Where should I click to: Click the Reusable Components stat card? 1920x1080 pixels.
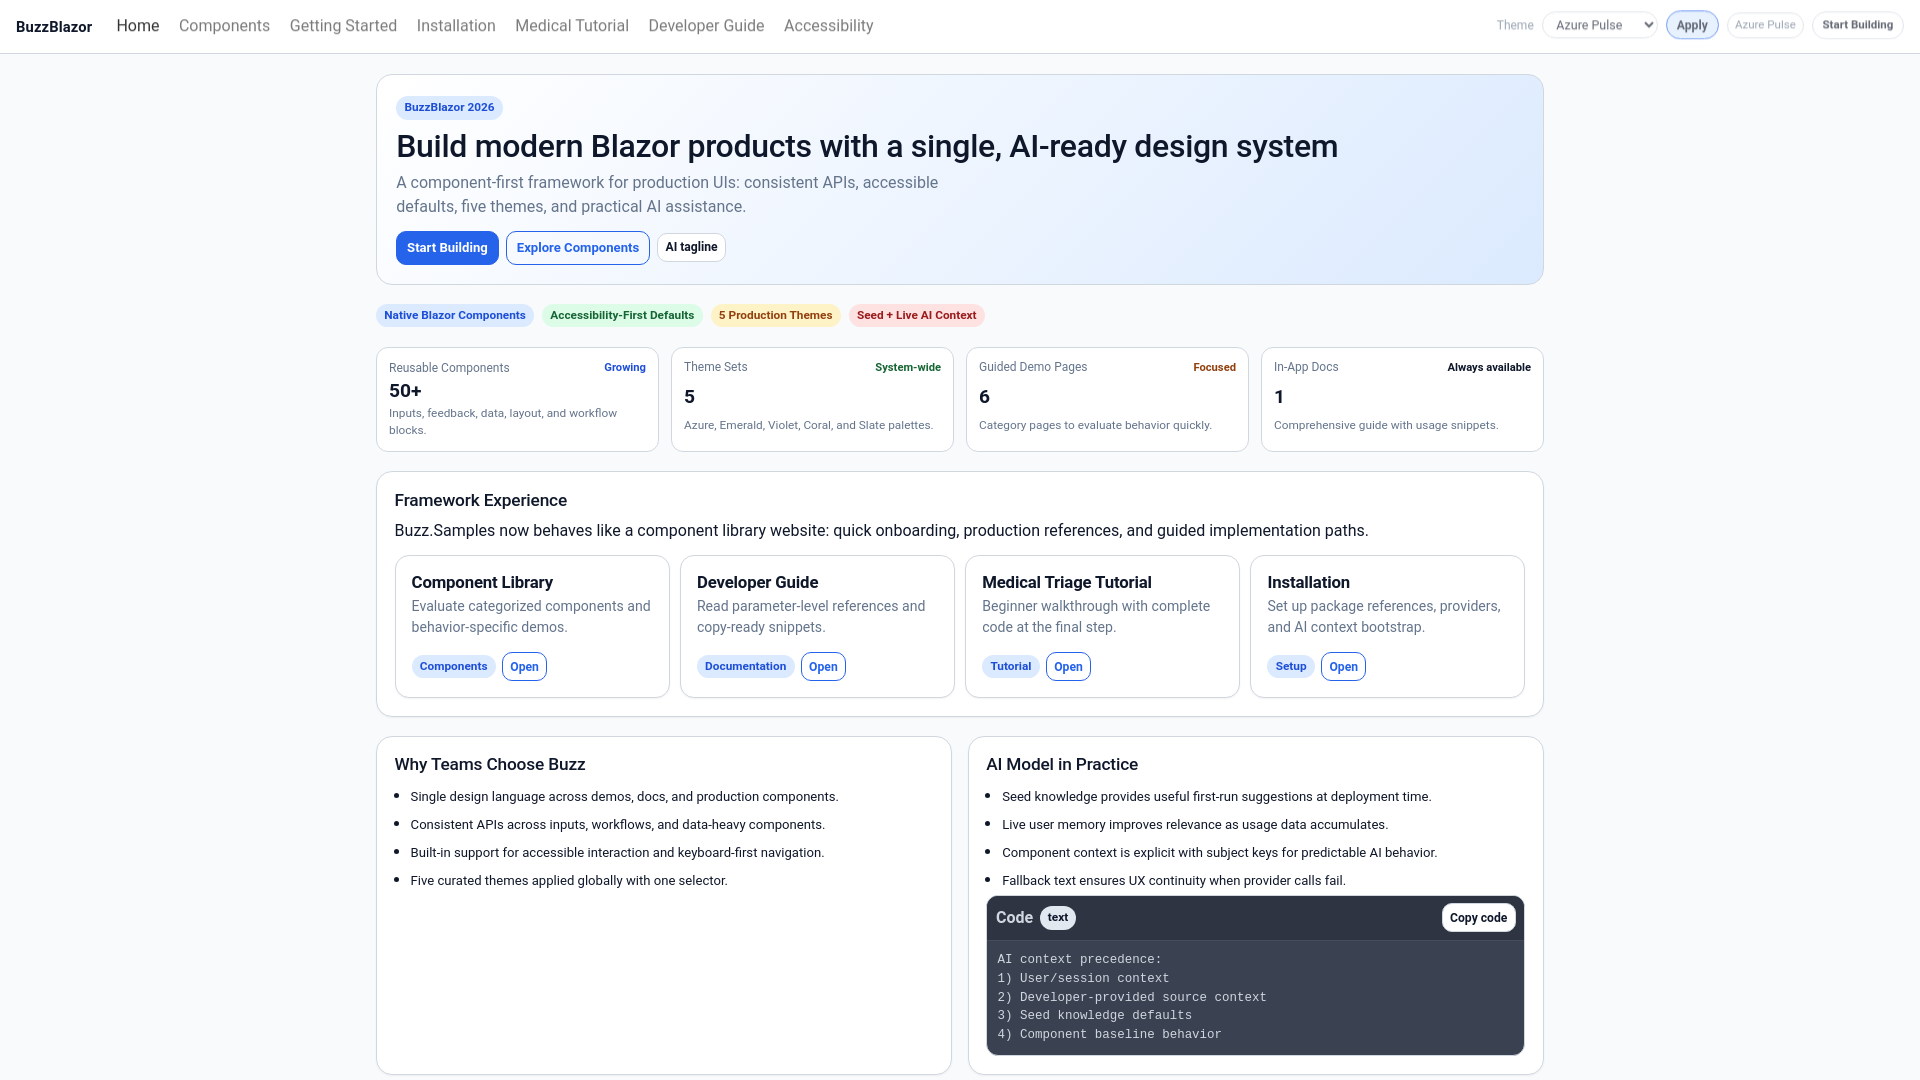[517, 399]
